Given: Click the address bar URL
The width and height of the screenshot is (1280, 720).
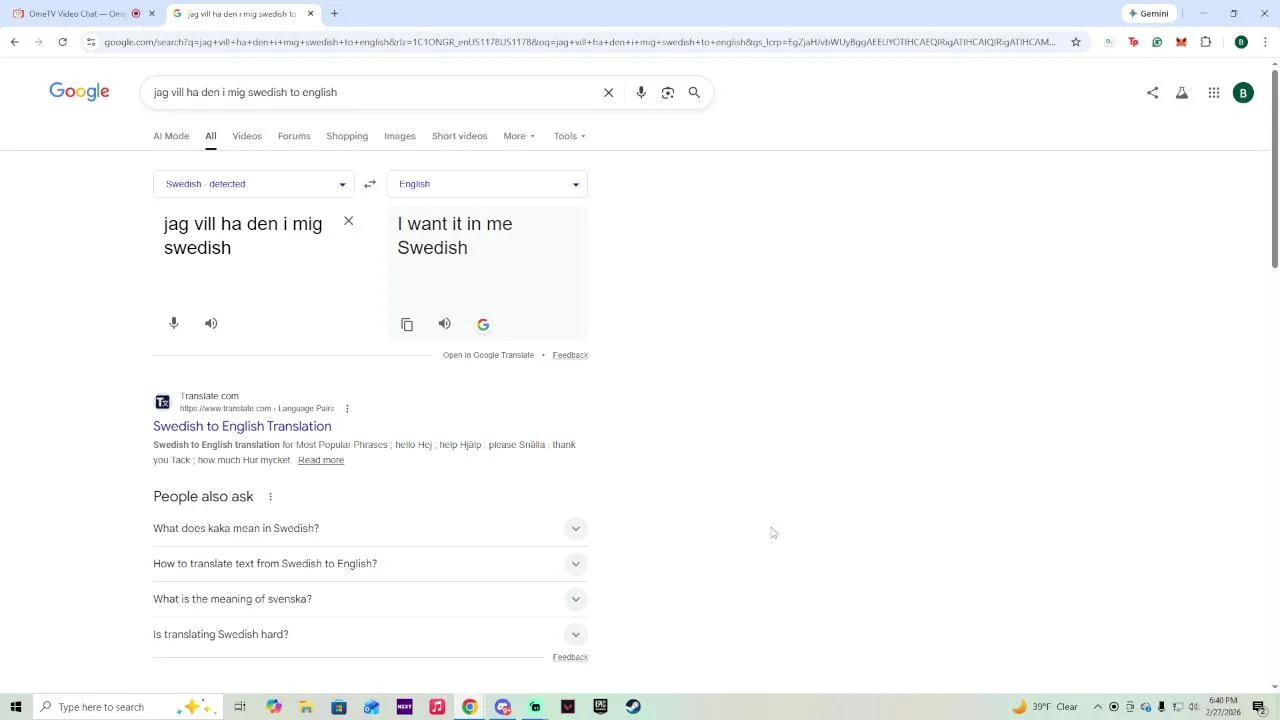Looking at the screenshot, I should [x=580, y=42].
